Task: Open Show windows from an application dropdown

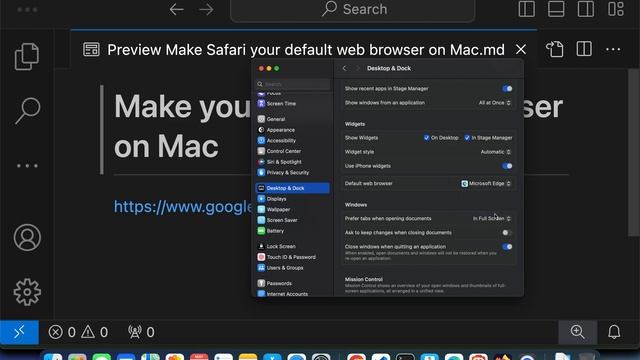Action: [495, 103]
